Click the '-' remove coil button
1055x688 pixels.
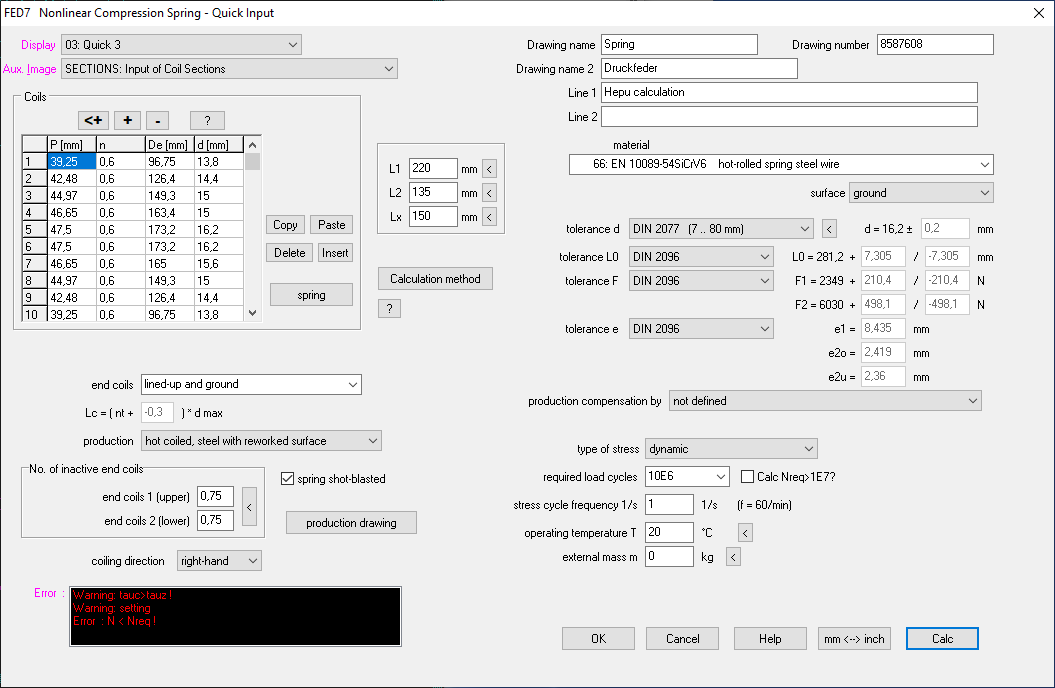coord(160,120)
